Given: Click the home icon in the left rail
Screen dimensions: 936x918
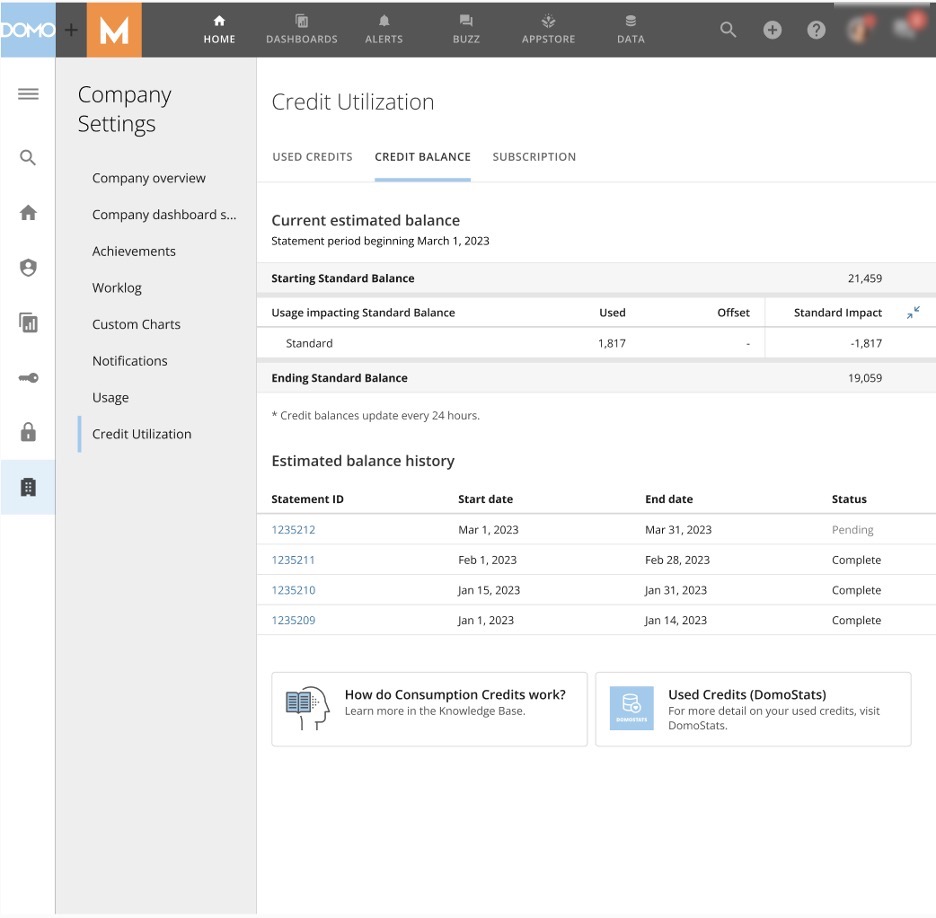Looking at the screenshot, I should tap(28, 212).
